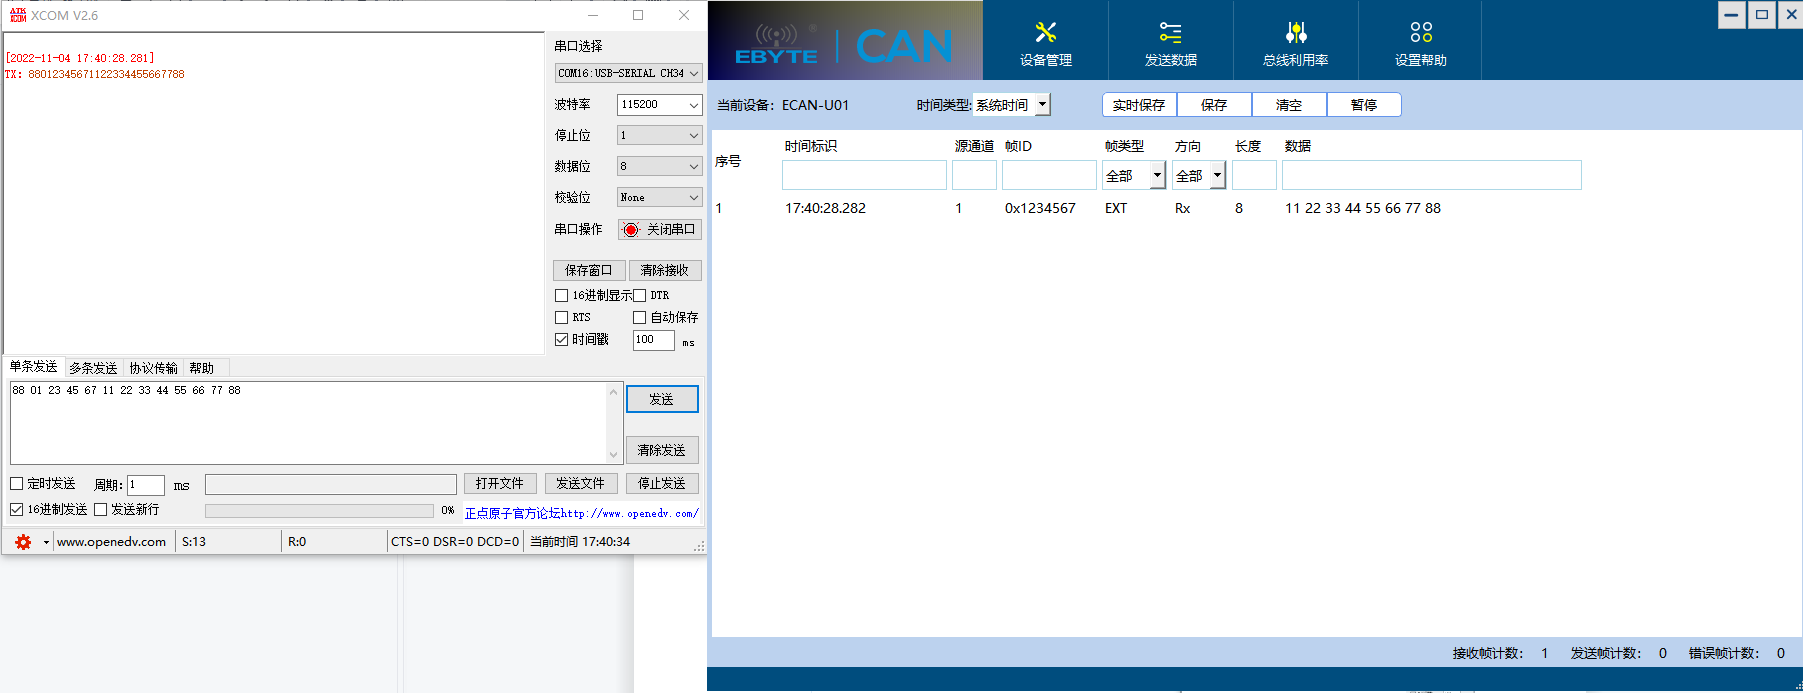The height and width of the screenshot is (693, 1803).
Task: Click the 关闭串口 button
Action: click(x=660, y=230)
